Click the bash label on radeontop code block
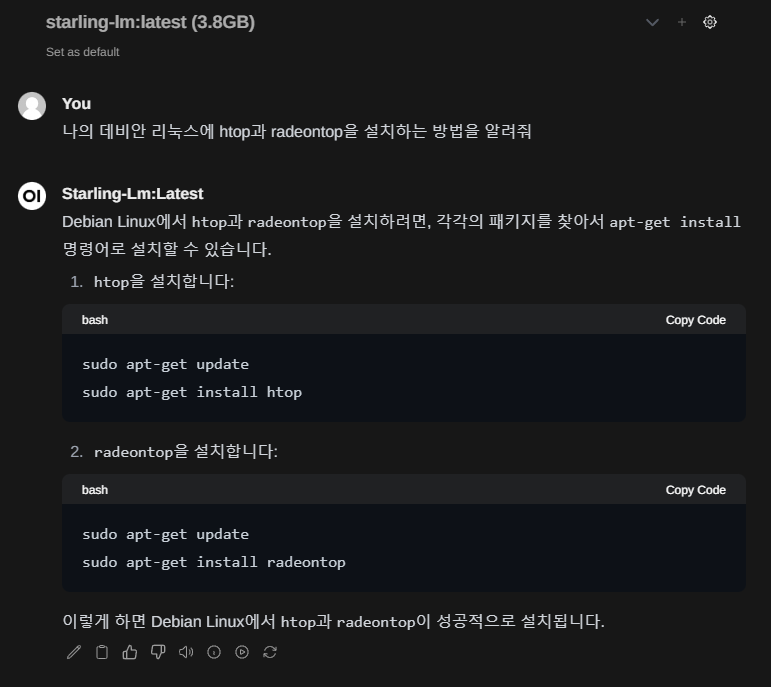The height and width of the screenshot is (687, 771). (x=95, y=490)
